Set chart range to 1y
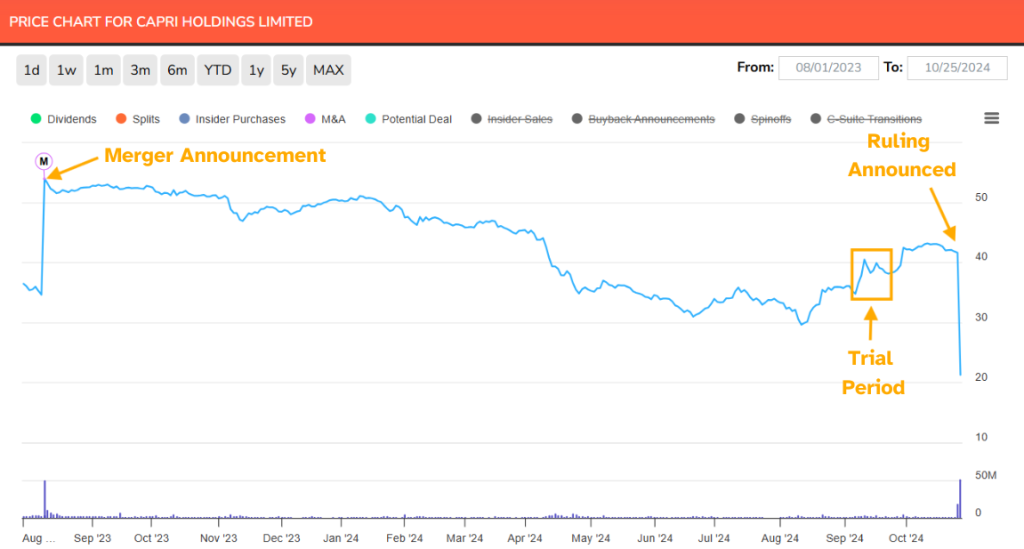This screenshot has height=549, width=1024. tap(256, 70)
